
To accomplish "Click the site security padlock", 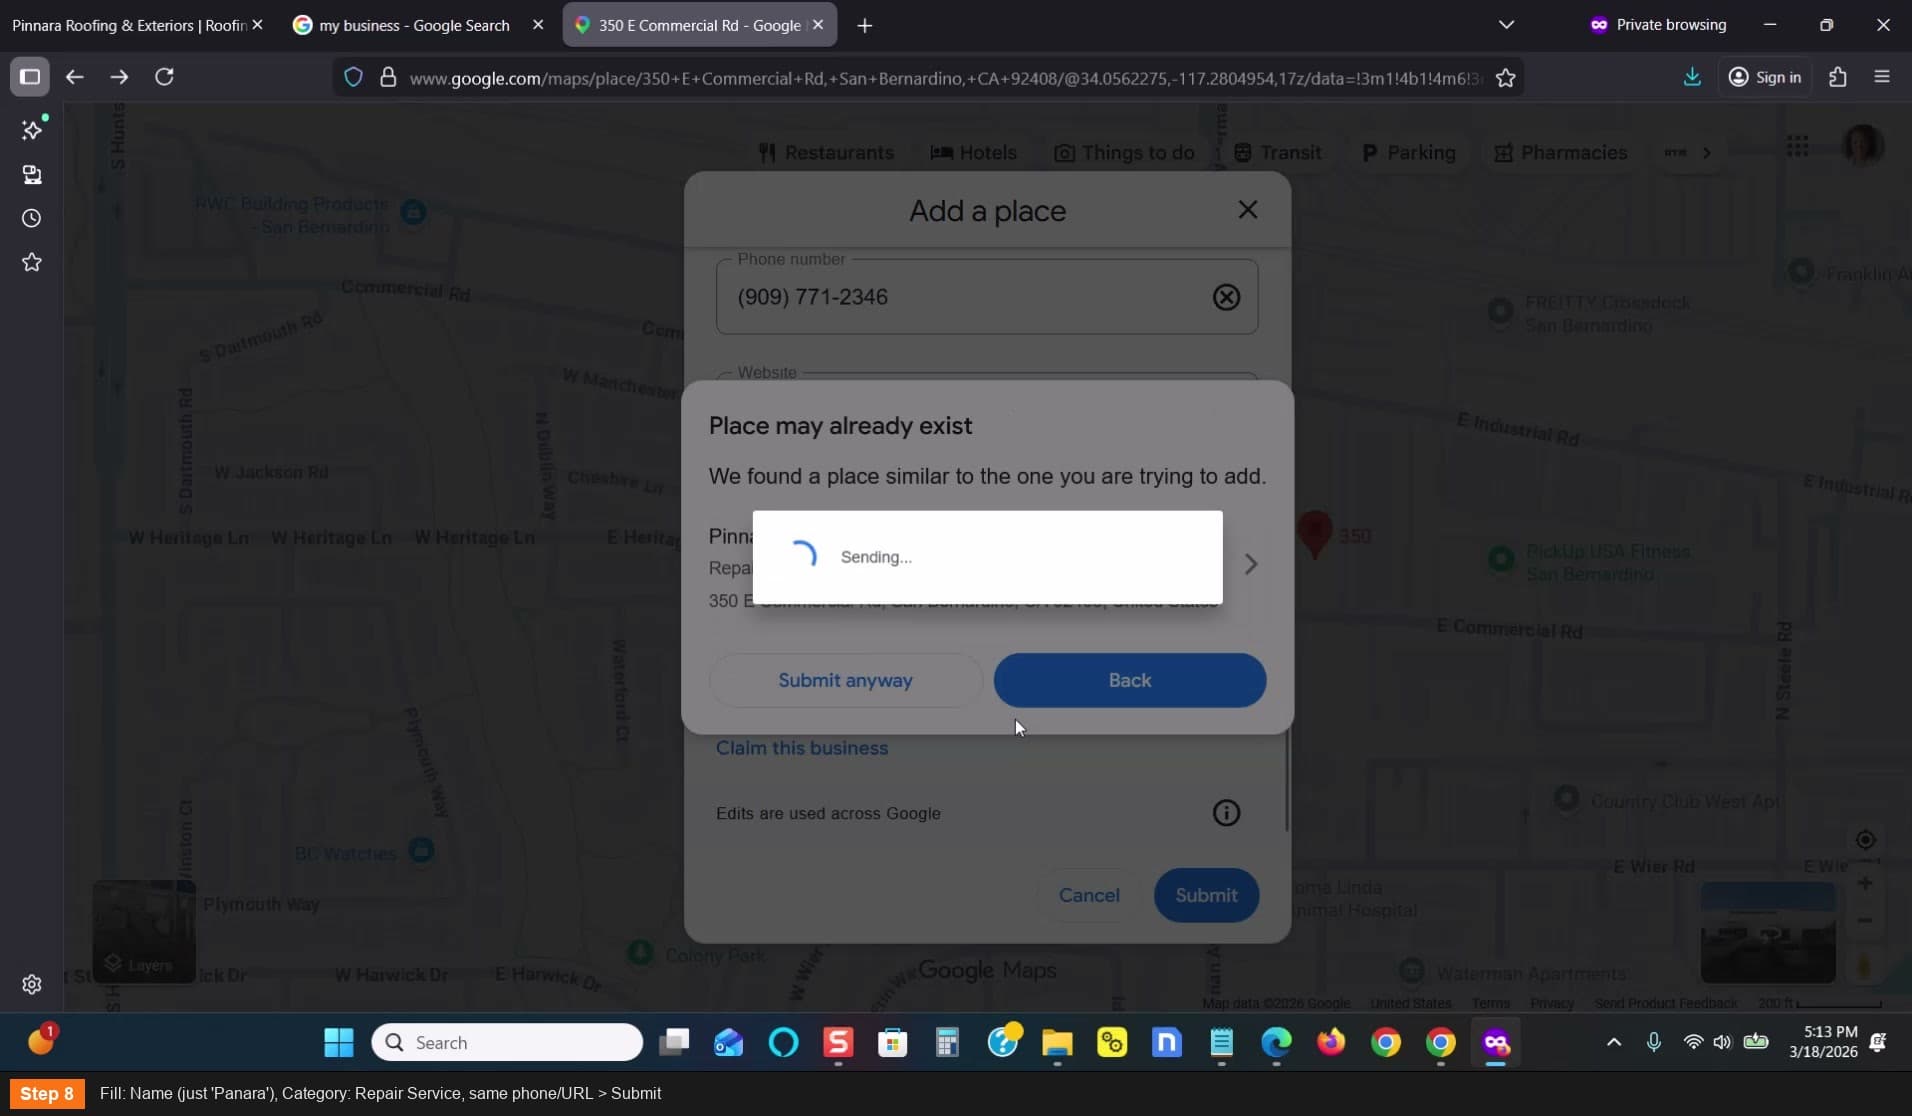I will (388, 77).
